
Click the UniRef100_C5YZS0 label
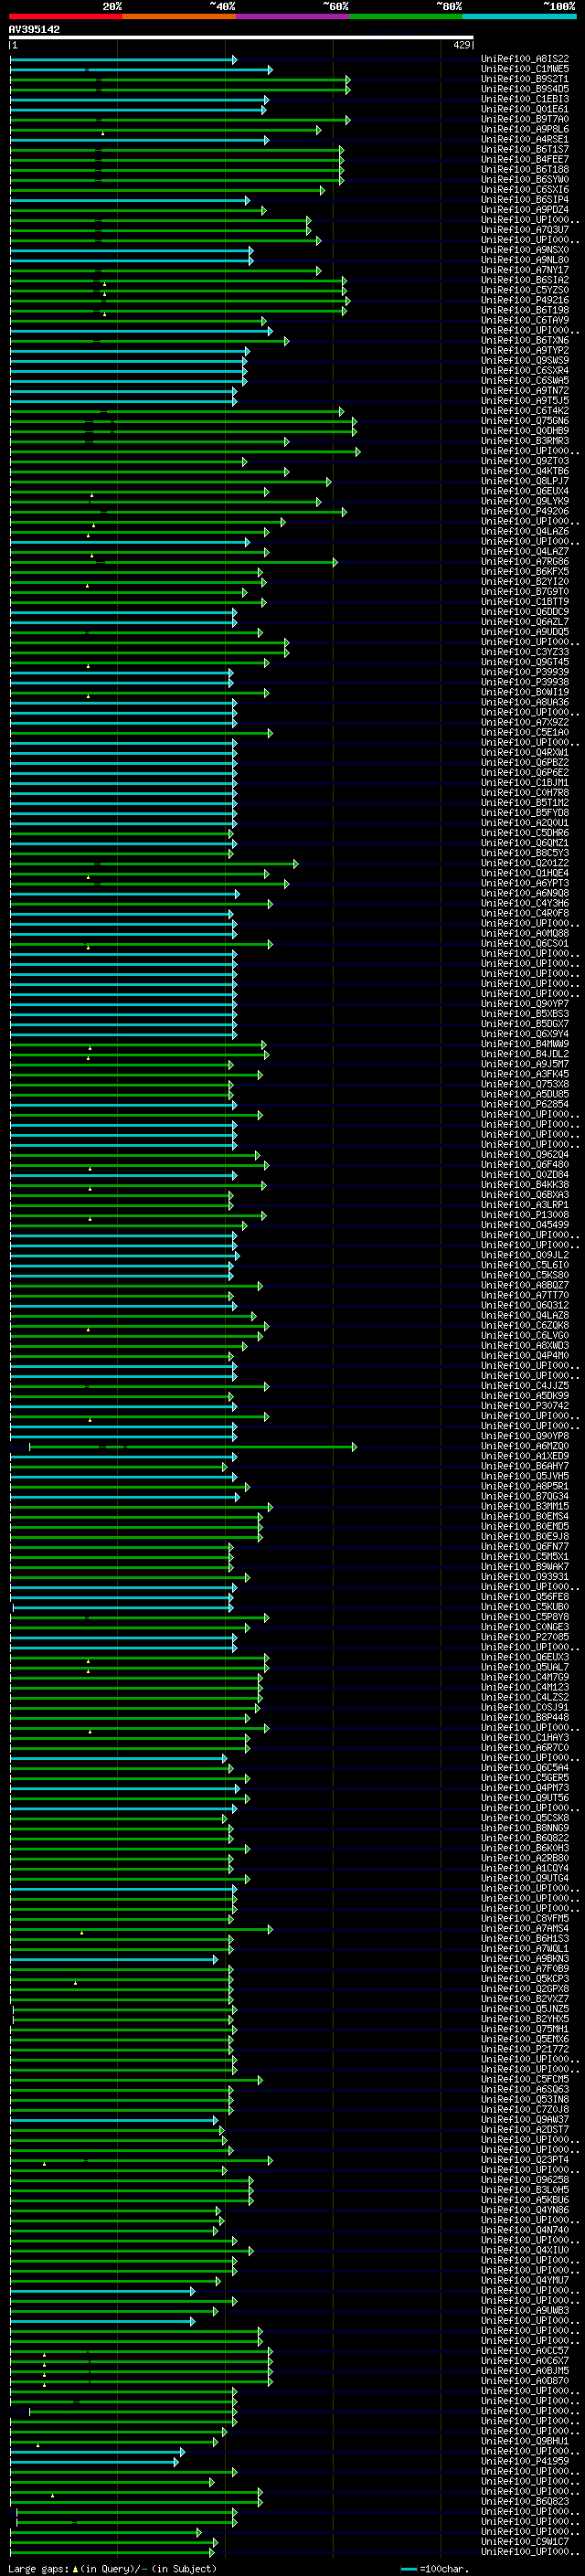(x=525, y=290)
